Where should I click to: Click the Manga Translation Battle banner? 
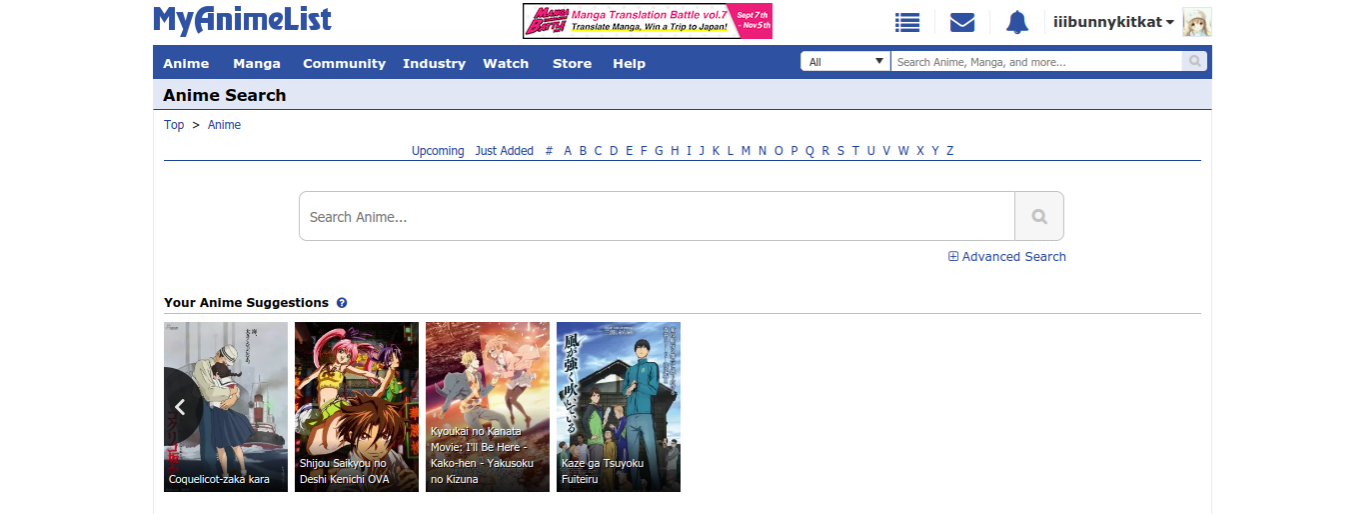point(647,21)
